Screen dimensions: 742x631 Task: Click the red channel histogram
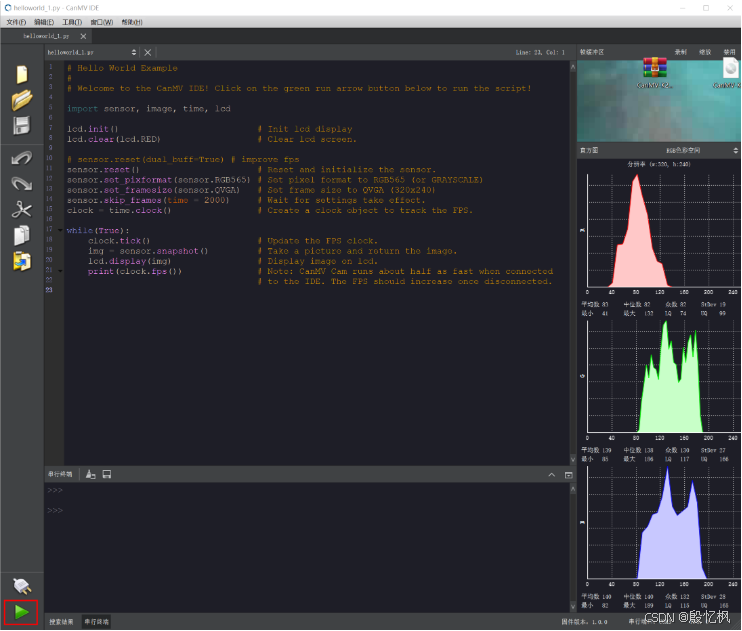[x=662, y=231]
